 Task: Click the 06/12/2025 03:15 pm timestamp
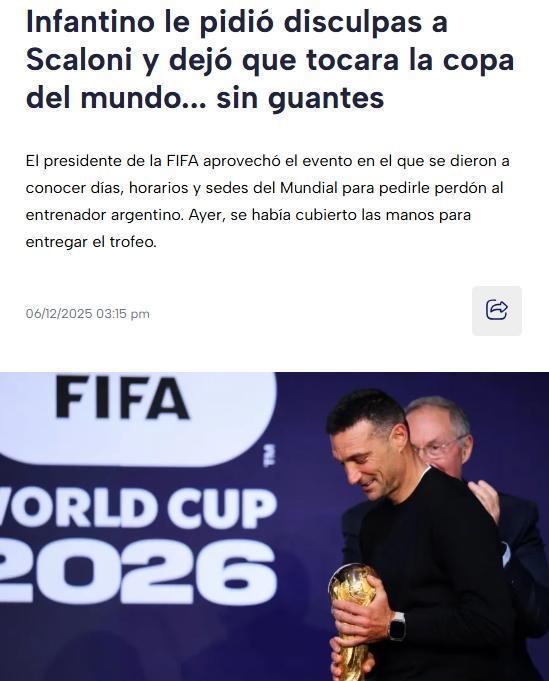(88, 314)
